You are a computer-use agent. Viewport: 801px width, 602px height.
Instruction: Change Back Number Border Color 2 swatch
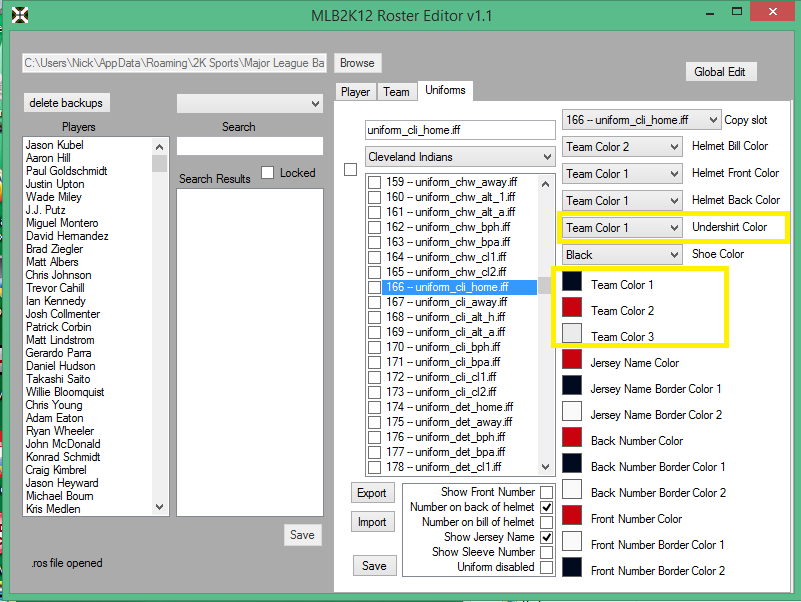(x=572, y=489)
